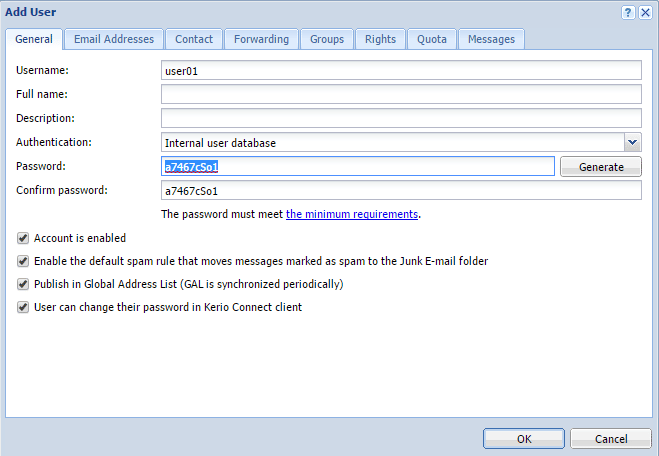Open the minimum requirements link
The image size is (659, 456).
[x=352, y=214]
